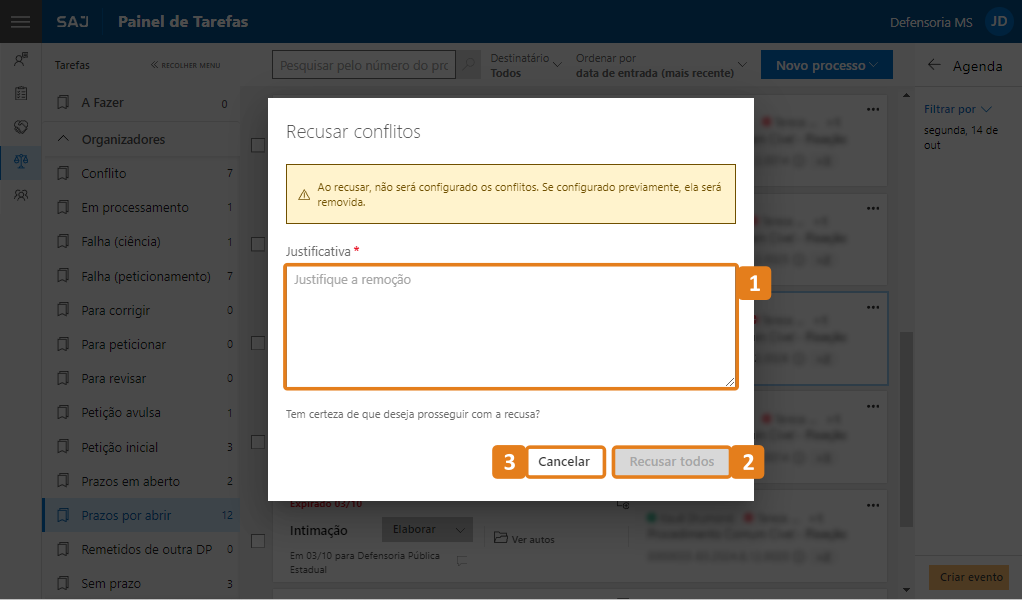1022x600 pixels.
Task: Click the bookmark icon beside A Fazer
Action: (63, 102)
